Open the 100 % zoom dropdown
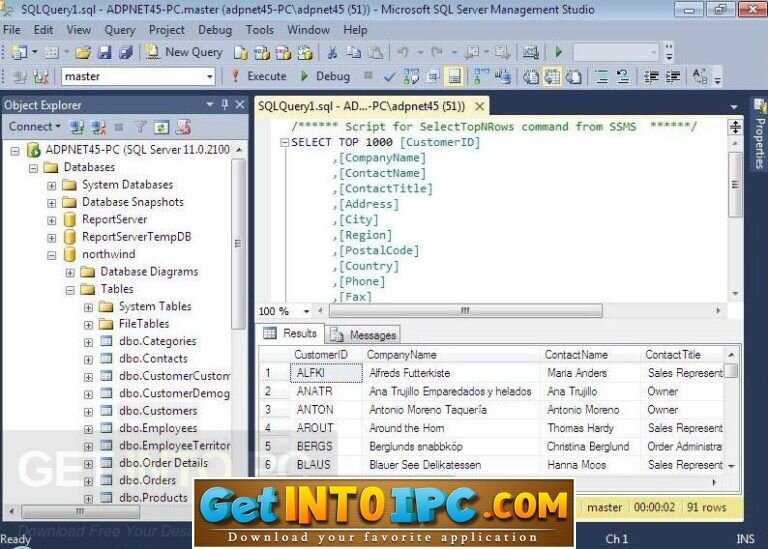Screen dimensions: 768x549 click(x=306, y=311)
